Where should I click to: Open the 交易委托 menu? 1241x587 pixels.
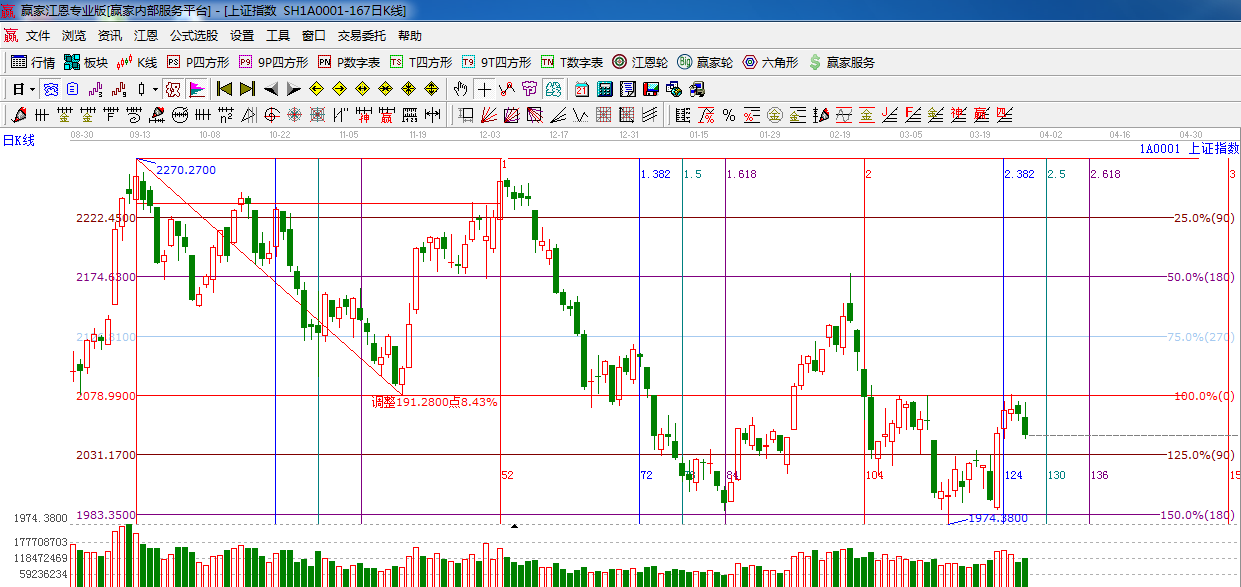[361, 35]
